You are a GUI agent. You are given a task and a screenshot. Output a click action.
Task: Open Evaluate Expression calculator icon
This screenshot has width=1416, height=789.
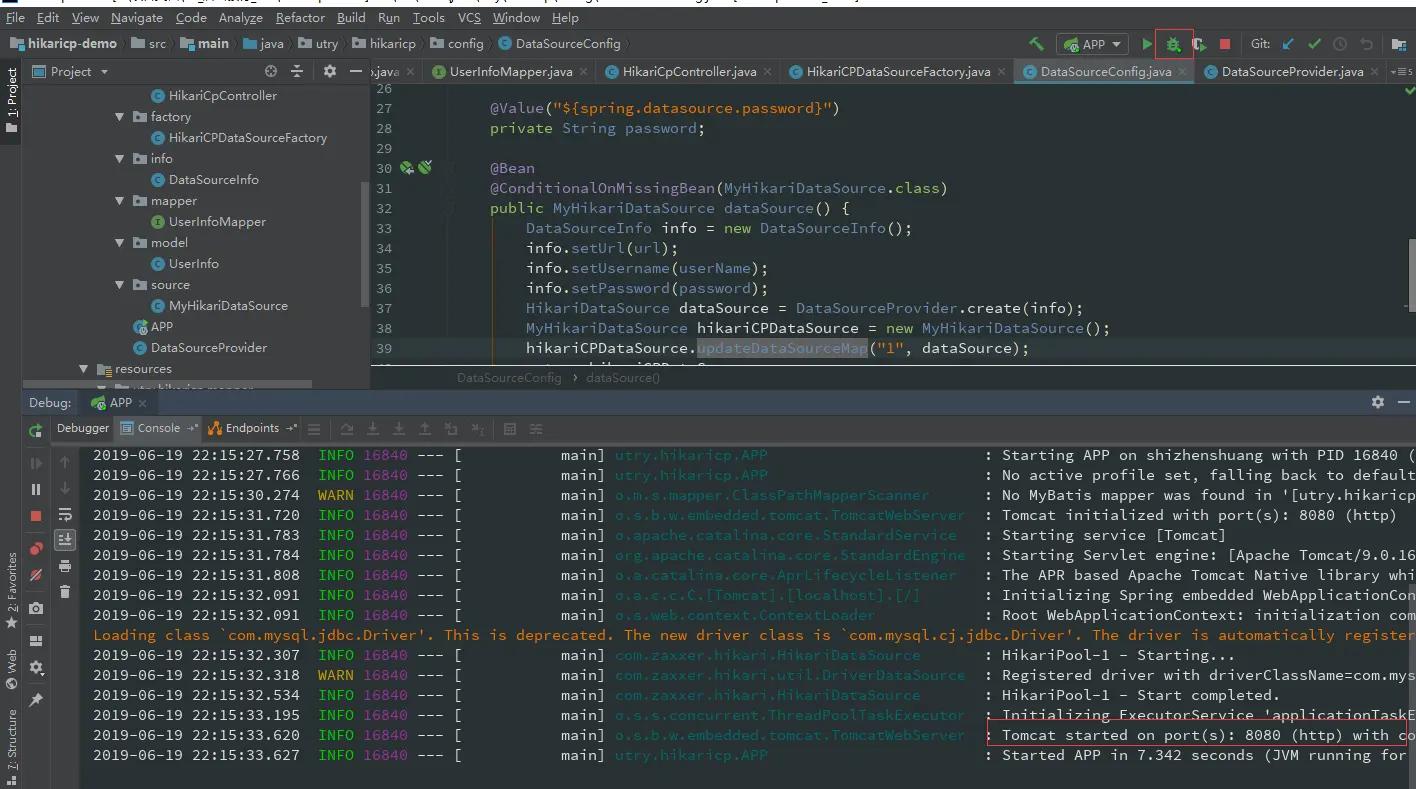pos(510,429)
